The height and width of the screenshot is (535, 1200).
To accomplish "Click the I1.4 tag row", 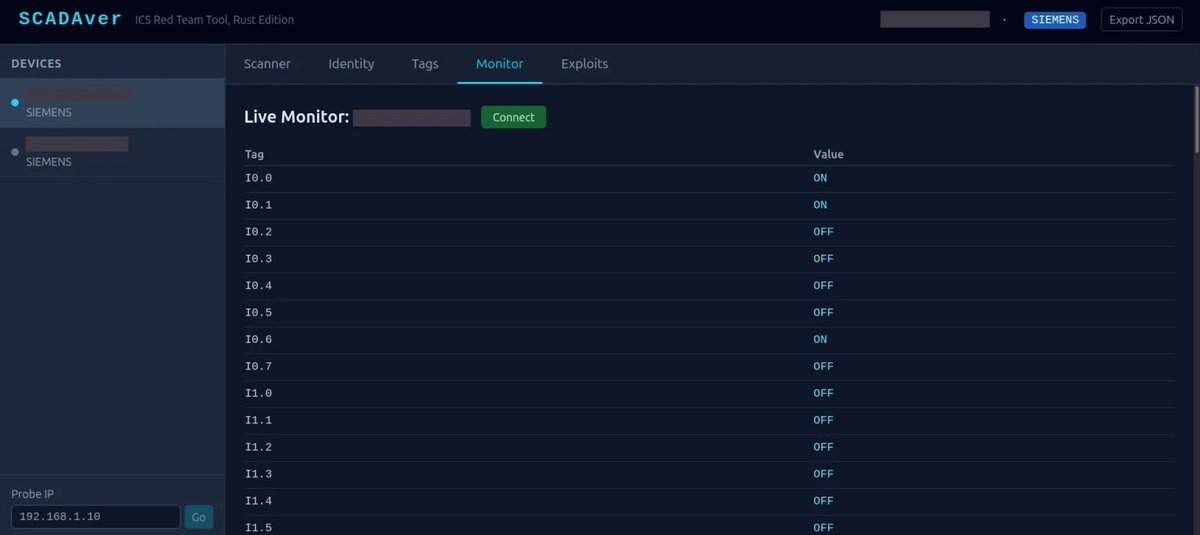I will (709, 502).
